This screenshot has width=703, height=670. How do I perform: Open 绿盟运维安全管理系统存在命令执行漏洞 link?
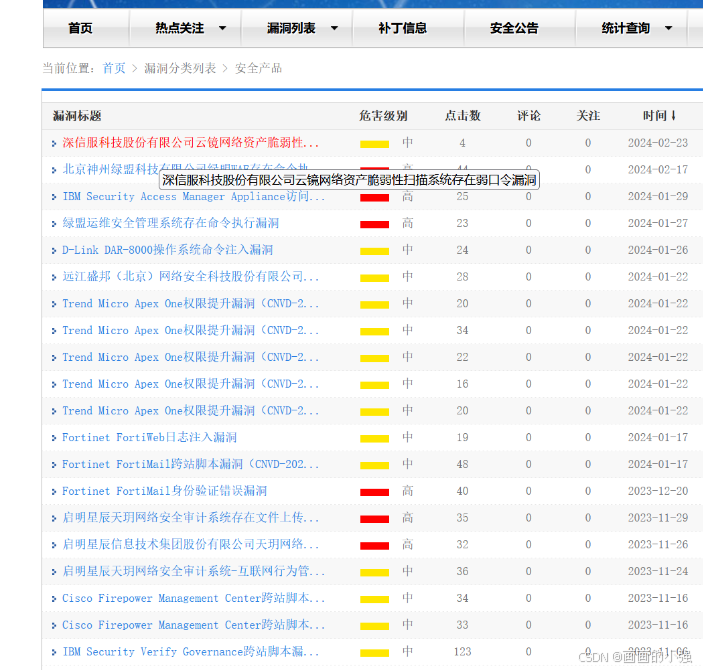click(x=170, y=223)
